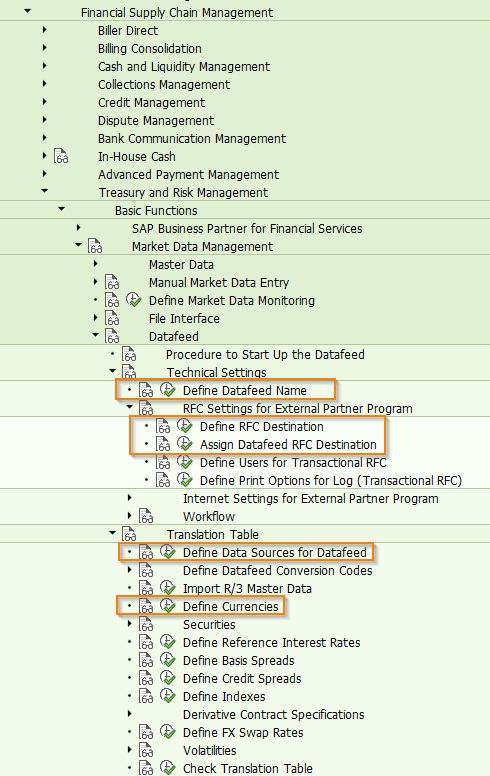Select Check Translation Table text
490x776 pixels.
247,769
